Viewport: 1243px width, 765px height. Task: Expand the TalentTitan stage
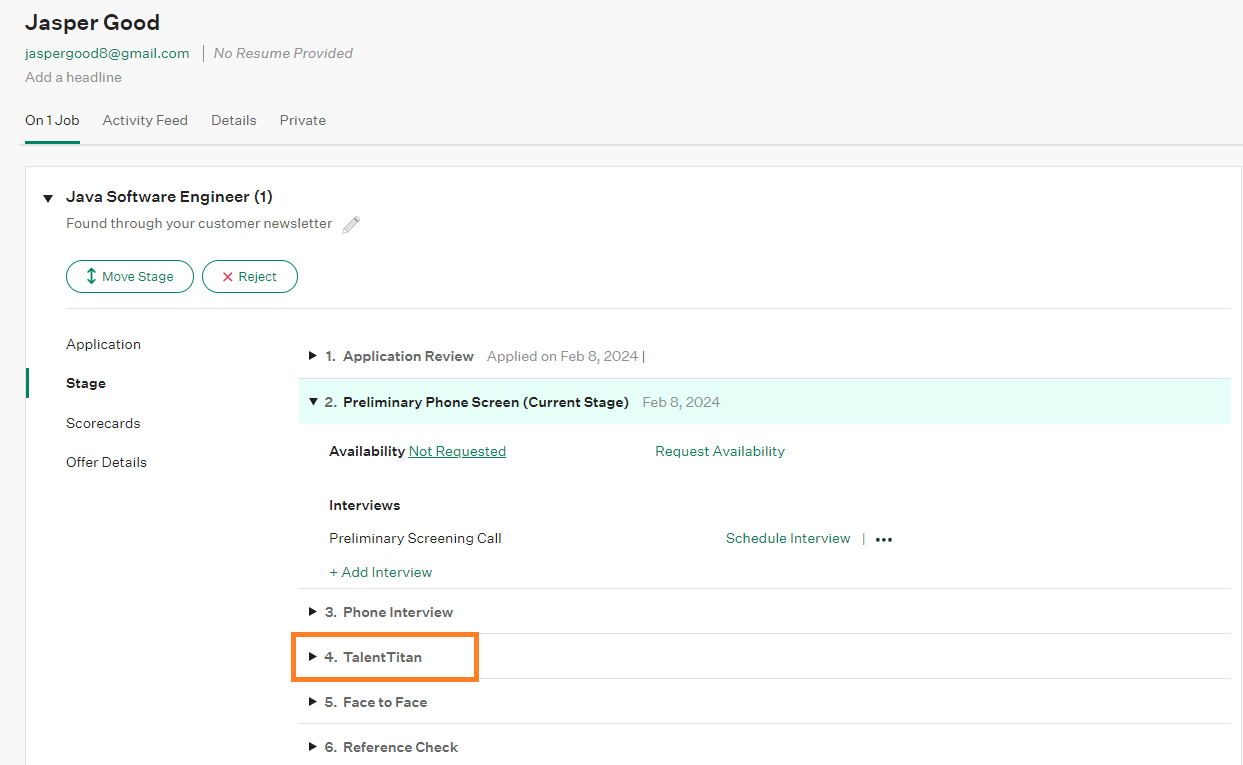coord(313,657)
